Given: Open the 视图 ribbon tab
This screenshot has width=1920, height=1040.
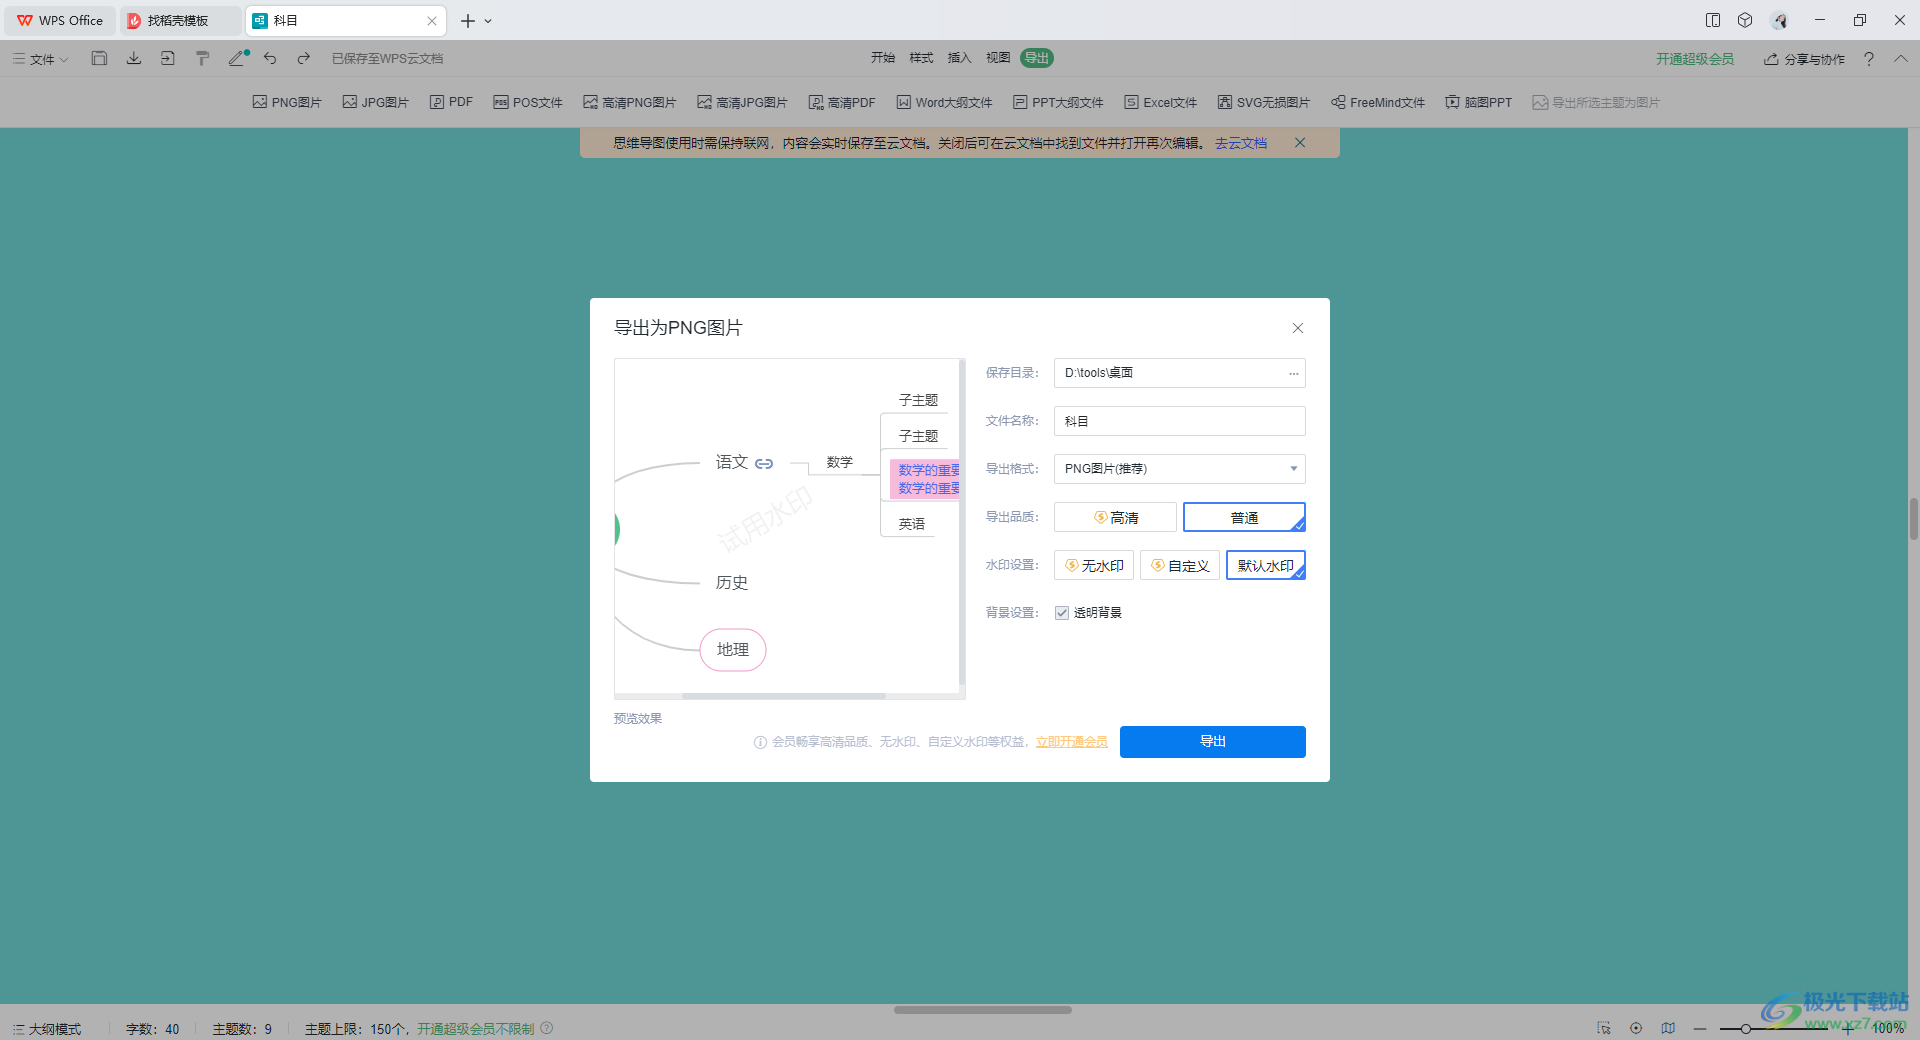Looking at the screenshot, I should [998, 58].
